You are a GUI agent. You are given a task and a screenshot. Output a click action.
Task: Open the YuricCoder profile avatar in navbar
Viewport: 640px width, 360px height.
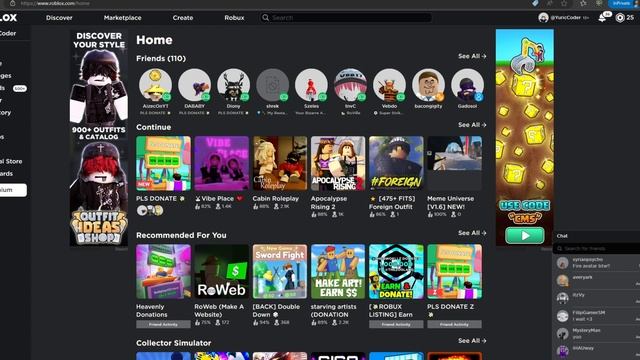[543, 18]
